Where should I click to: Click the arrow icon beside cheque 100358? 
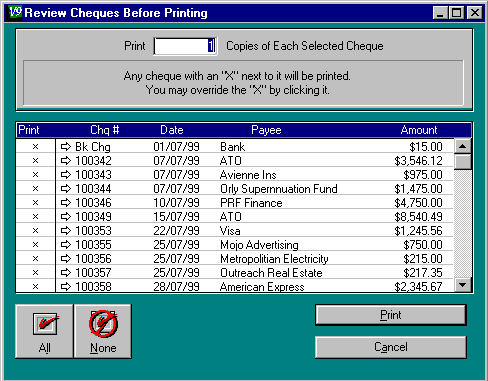[x=66, y=286]
